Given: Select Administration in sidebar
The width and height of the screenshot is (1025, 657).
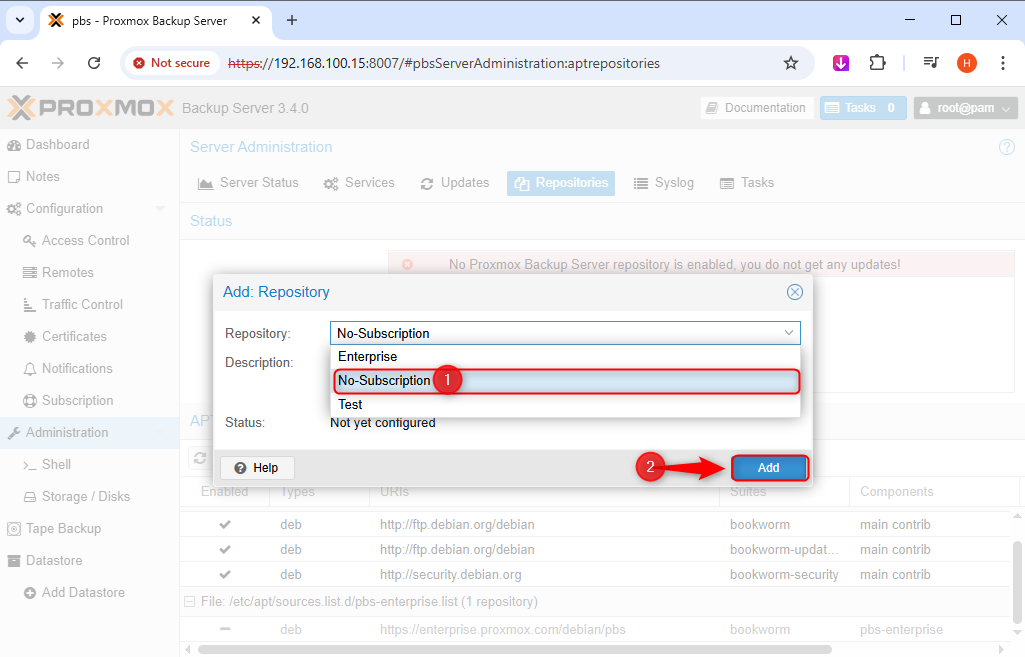Looking at the screenshot, I should point(90,433).
